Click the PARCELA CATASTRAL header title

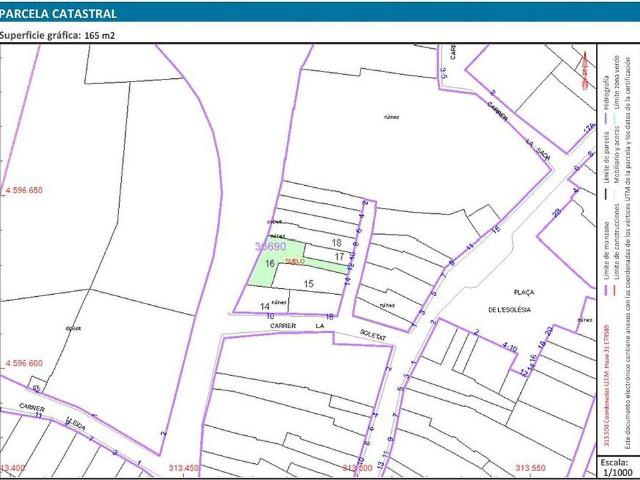(x=58, y=13)
